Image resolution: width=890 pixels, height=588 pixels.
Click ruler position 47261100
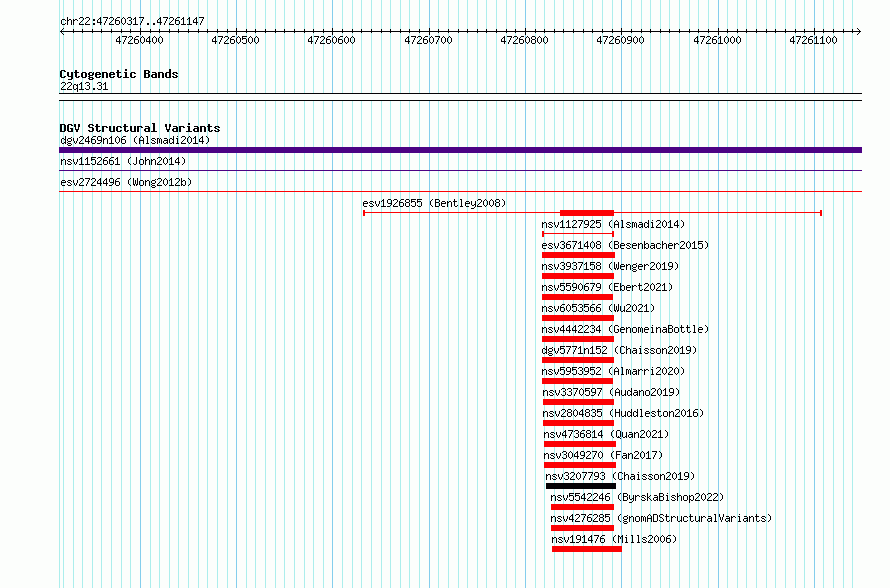(813, 40)
